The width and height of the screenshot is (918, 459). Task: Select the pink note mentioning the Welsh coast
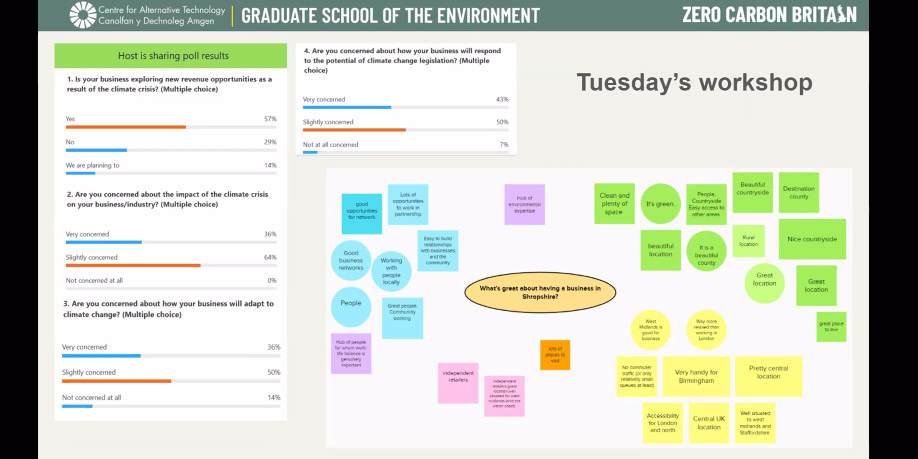(x=504, y=396)
